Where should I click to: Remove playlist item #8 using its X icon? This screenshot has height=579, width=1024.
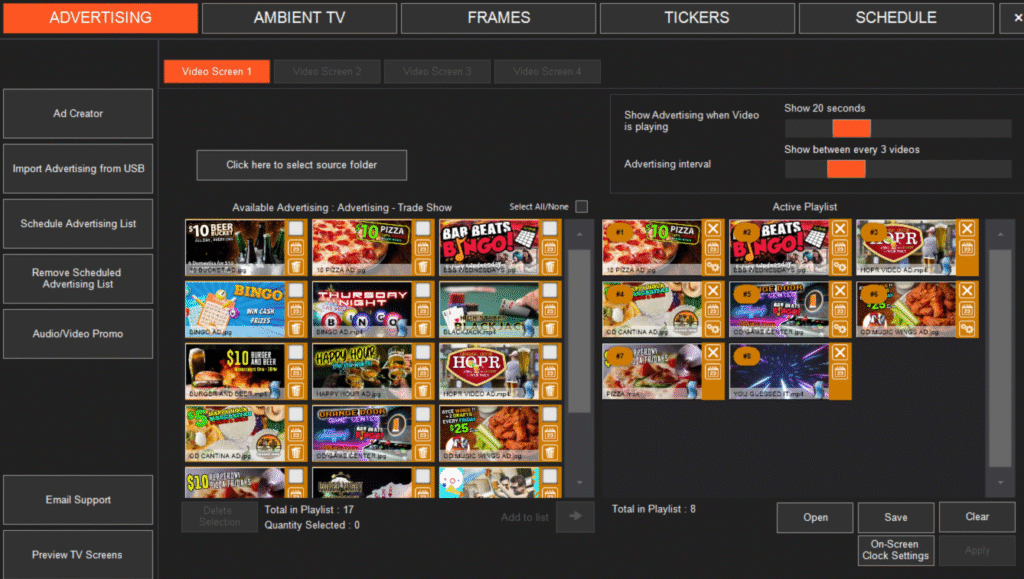(840, 353)
